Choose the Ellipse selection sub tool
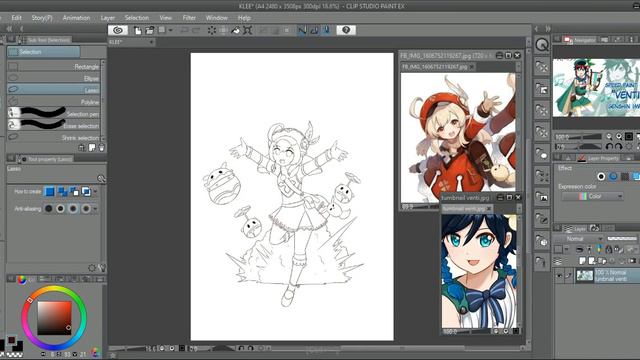Viewport: 640px width, 360px height. (x=53, y=78)
